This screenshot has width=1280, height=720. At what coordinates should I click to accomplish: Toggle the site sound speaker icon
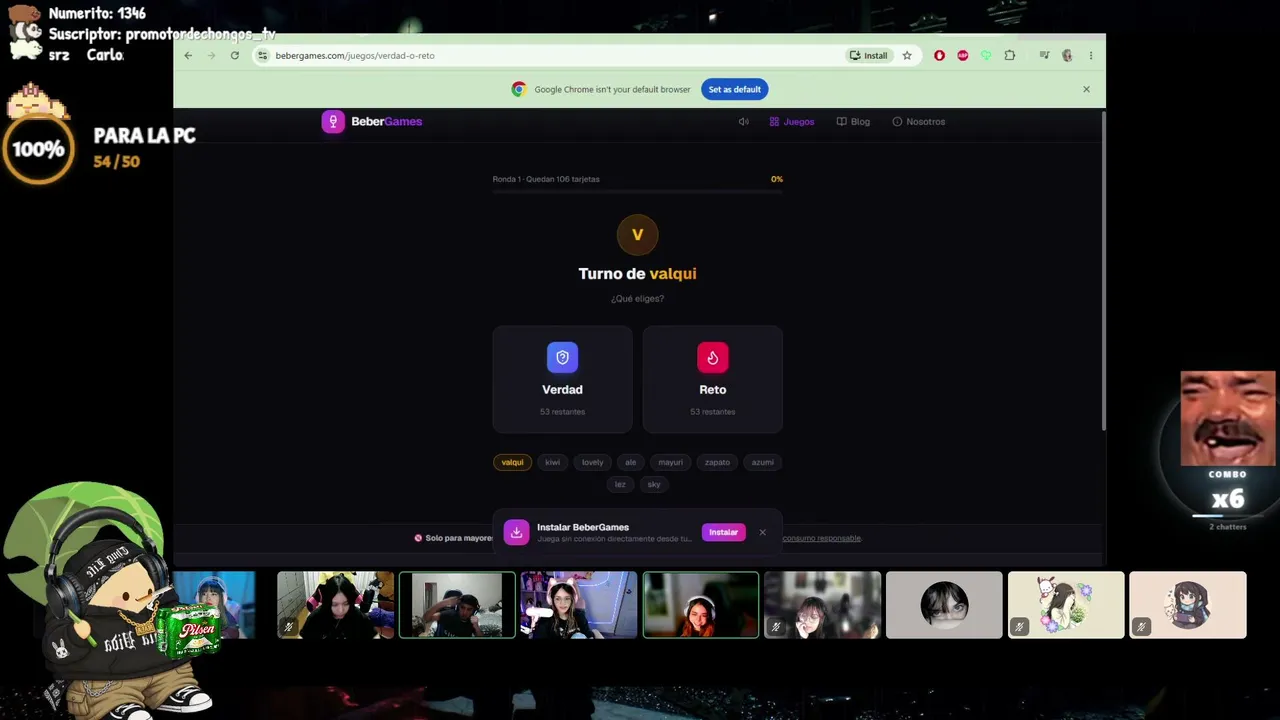(743, 122)
